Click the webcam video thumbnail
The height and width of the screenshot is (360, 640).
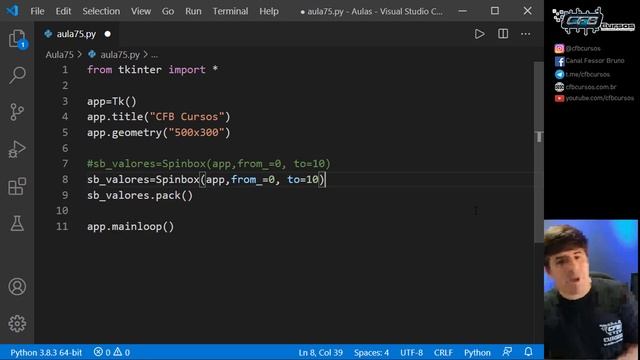pyautogui.click(x=591, y=289)
